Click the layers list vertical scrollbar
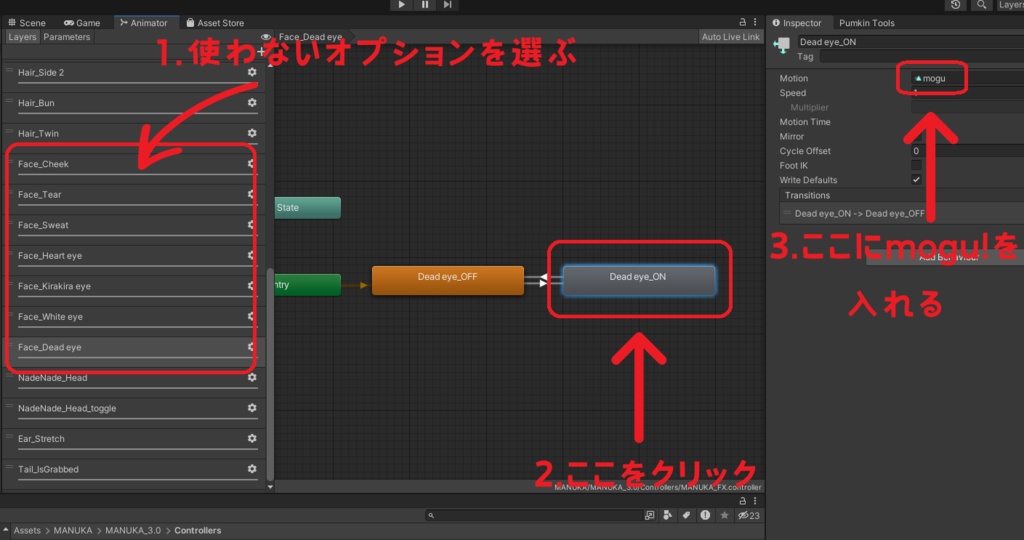The width and height of the screenshot is (1024, 540). [x=270, y=373]
